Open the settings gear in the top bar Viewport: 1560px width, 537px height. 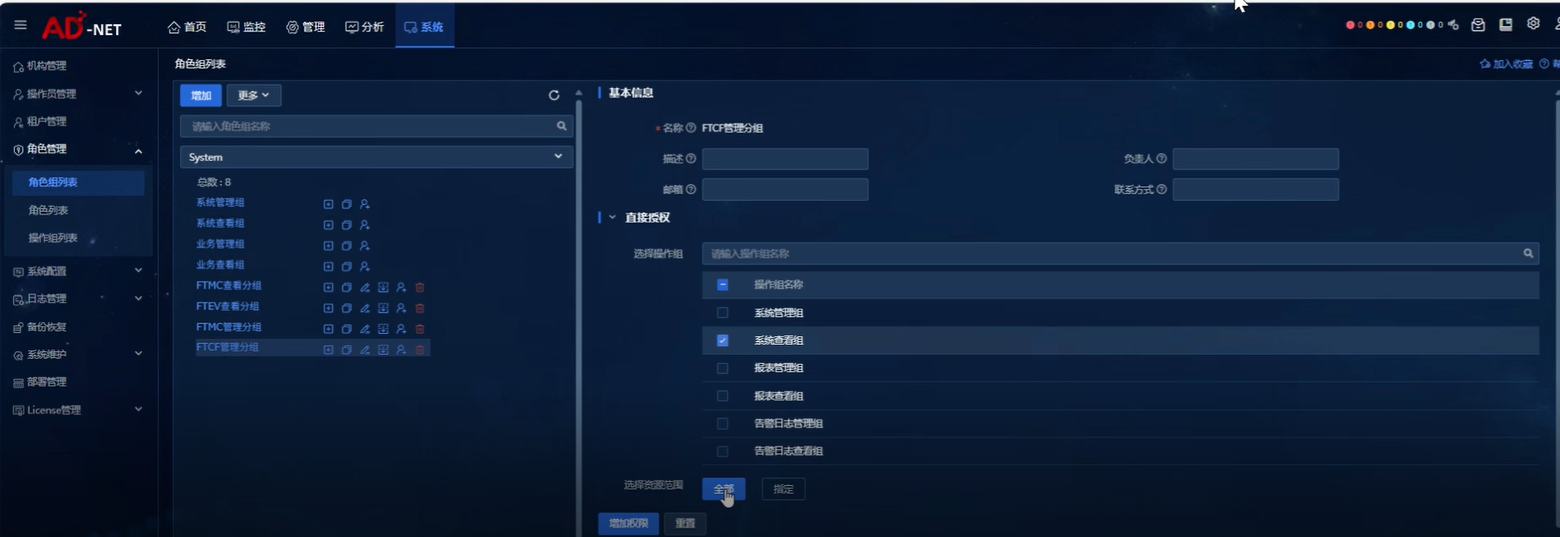pyautogui.click(x=1533, y=25)
